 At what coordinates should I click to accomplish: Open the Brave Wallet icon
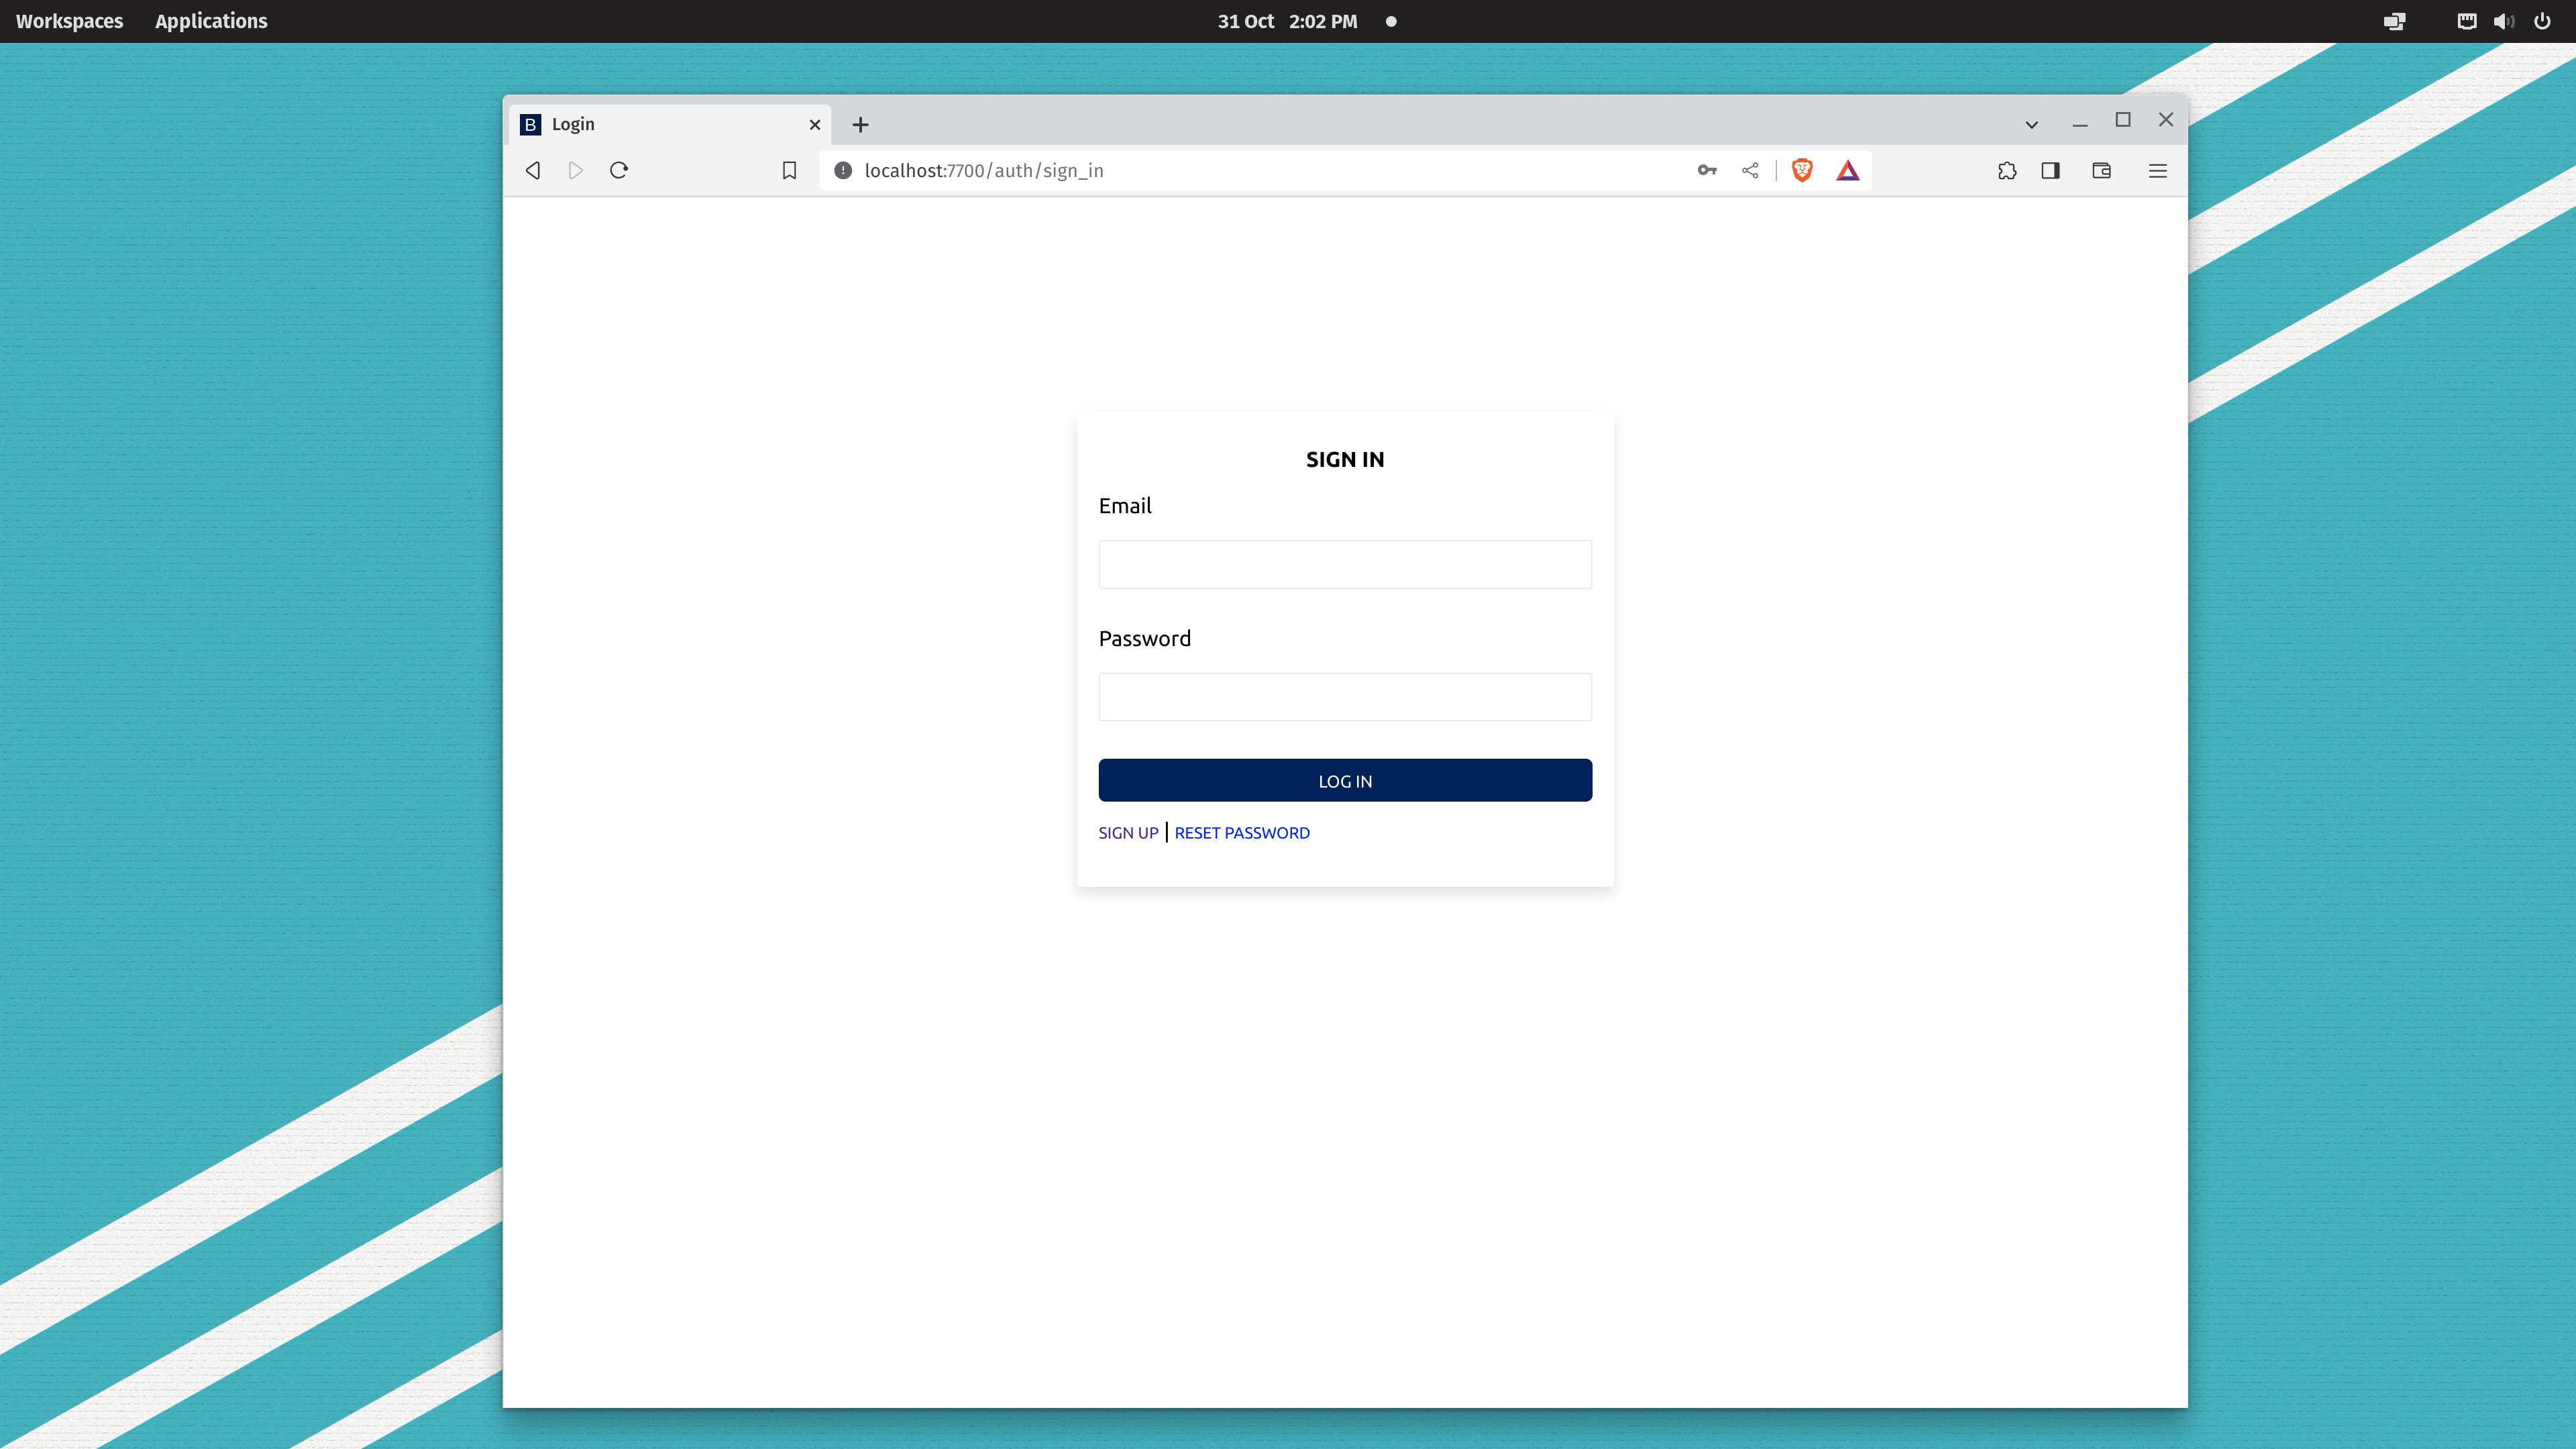2102,171
